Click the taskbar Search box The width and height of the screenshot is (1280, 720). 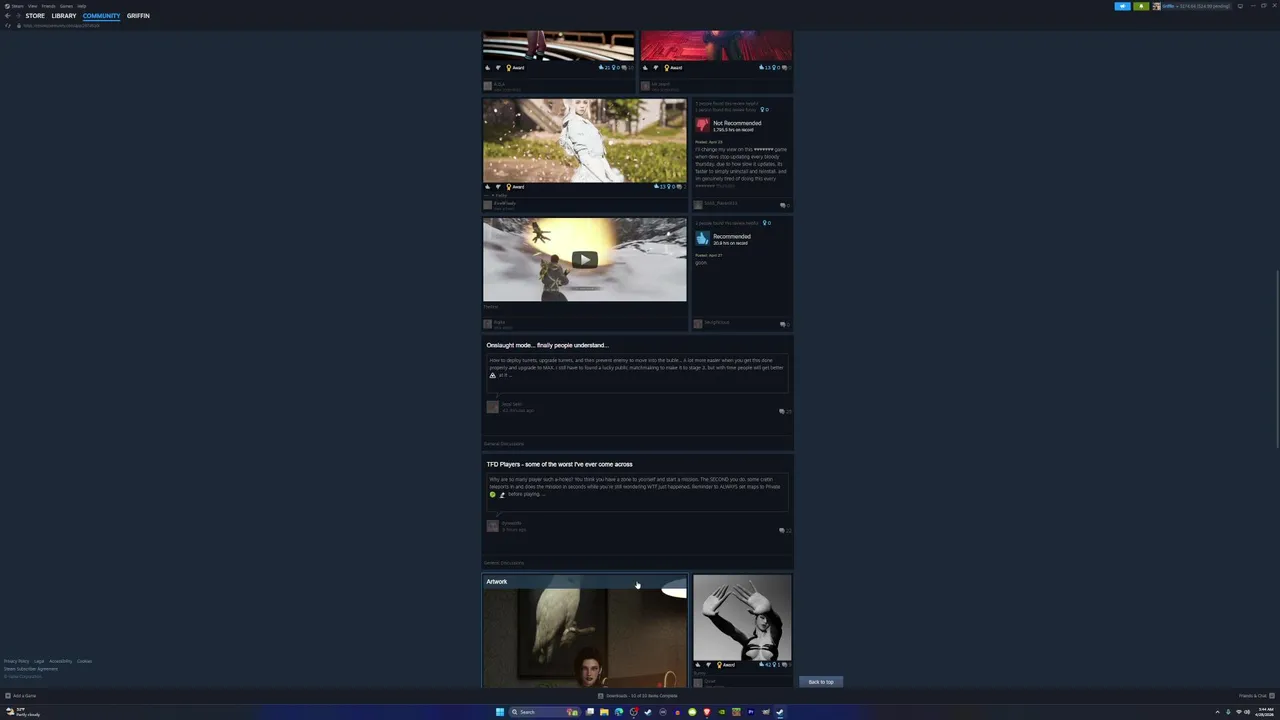[544, 712]
